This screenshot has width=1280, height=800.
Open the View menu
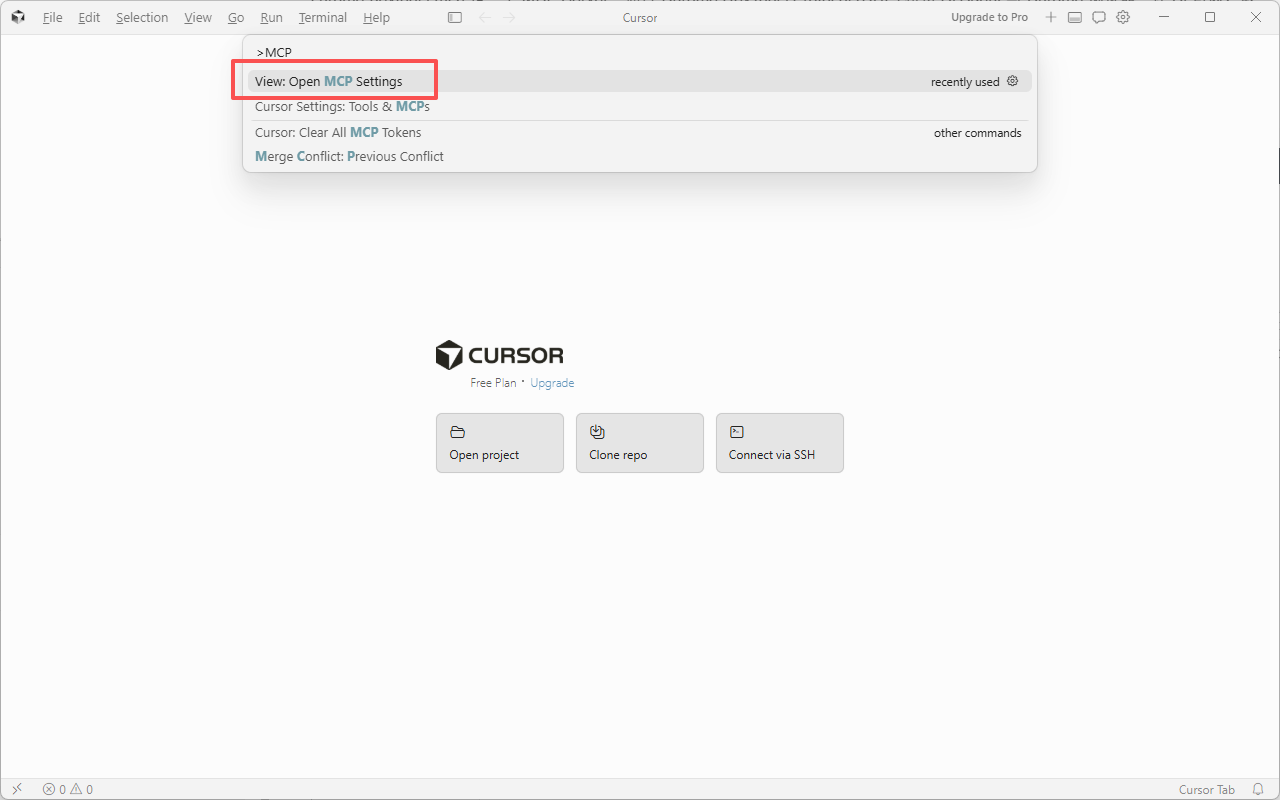[198, 17]
